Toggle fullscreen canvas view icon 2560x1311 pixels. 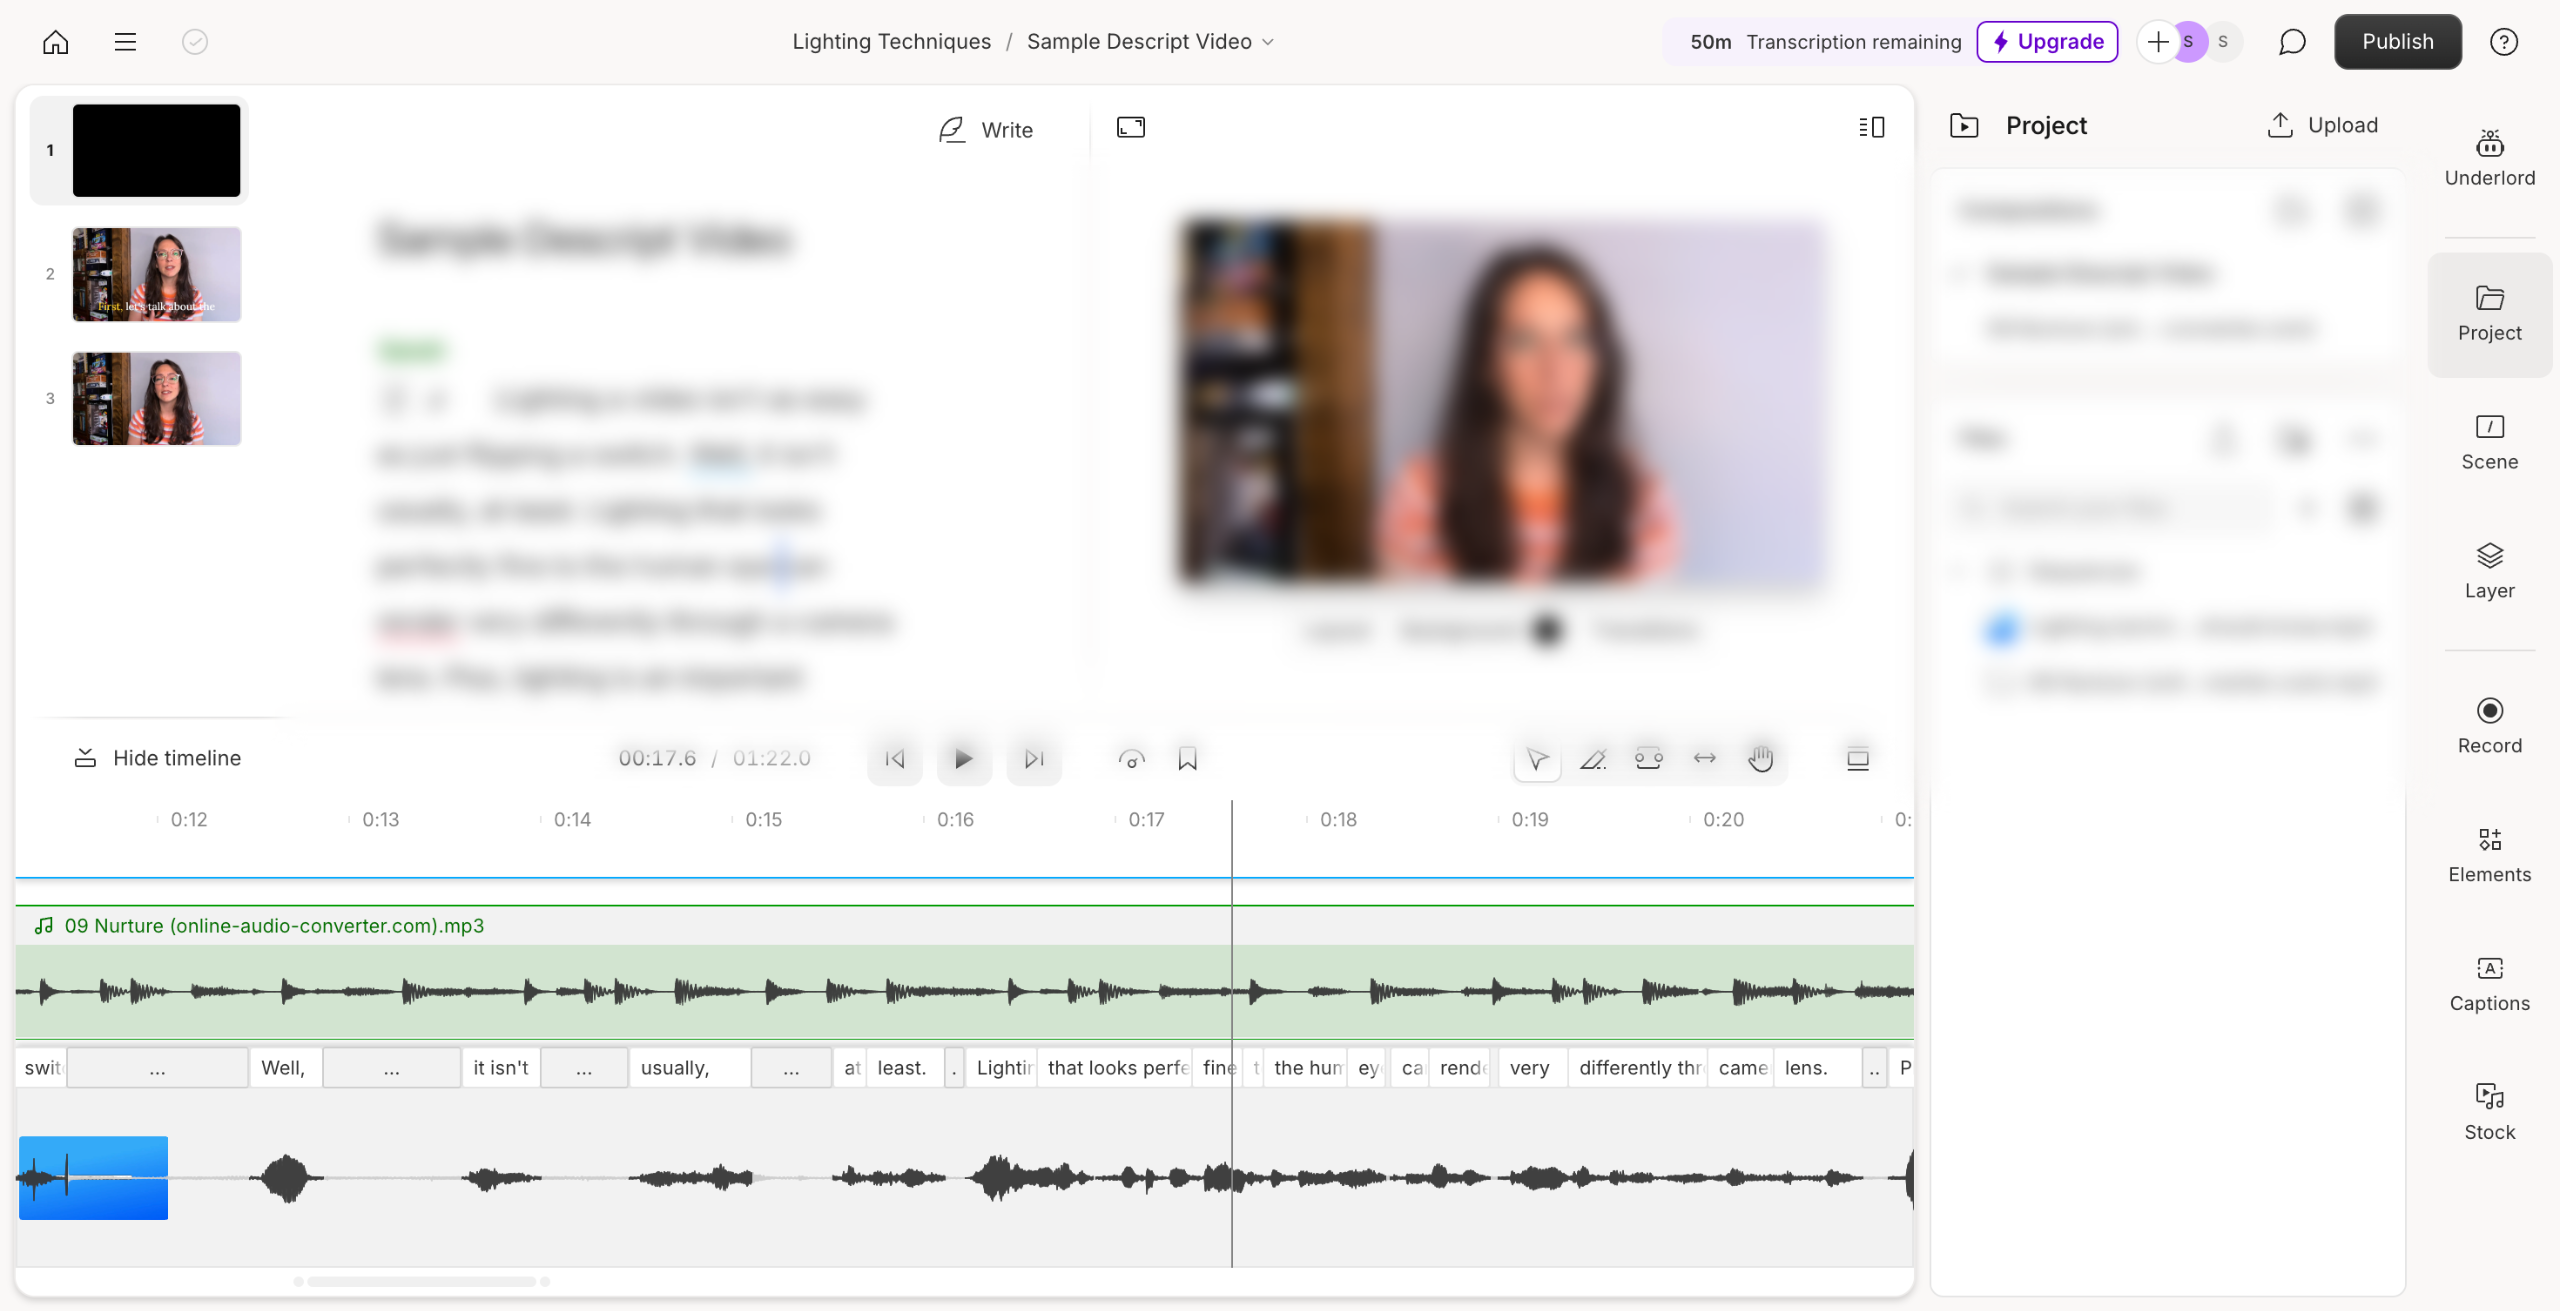tap(1130, 127)
